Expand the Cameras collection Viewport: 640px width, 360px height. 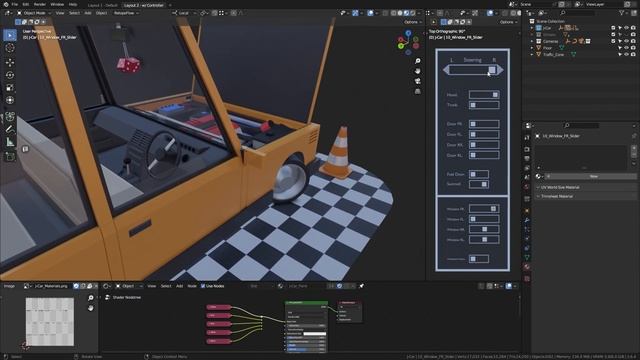tap(532, 41)
